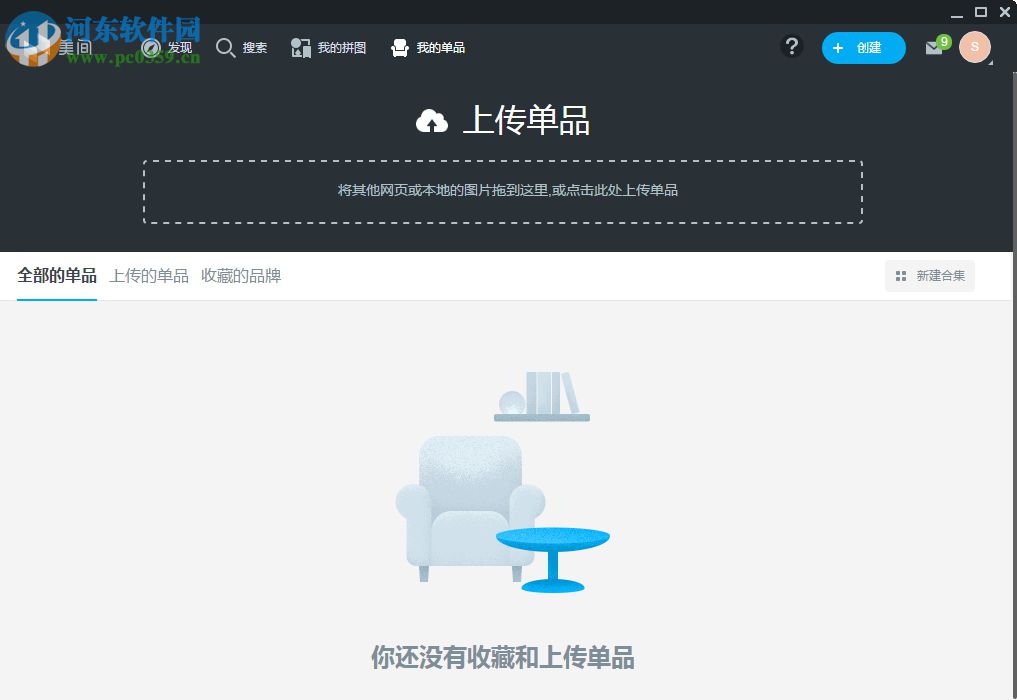Select the 全部的单品 tab
The height and width of the screenshot is (700, 1017).
point(56,276)
